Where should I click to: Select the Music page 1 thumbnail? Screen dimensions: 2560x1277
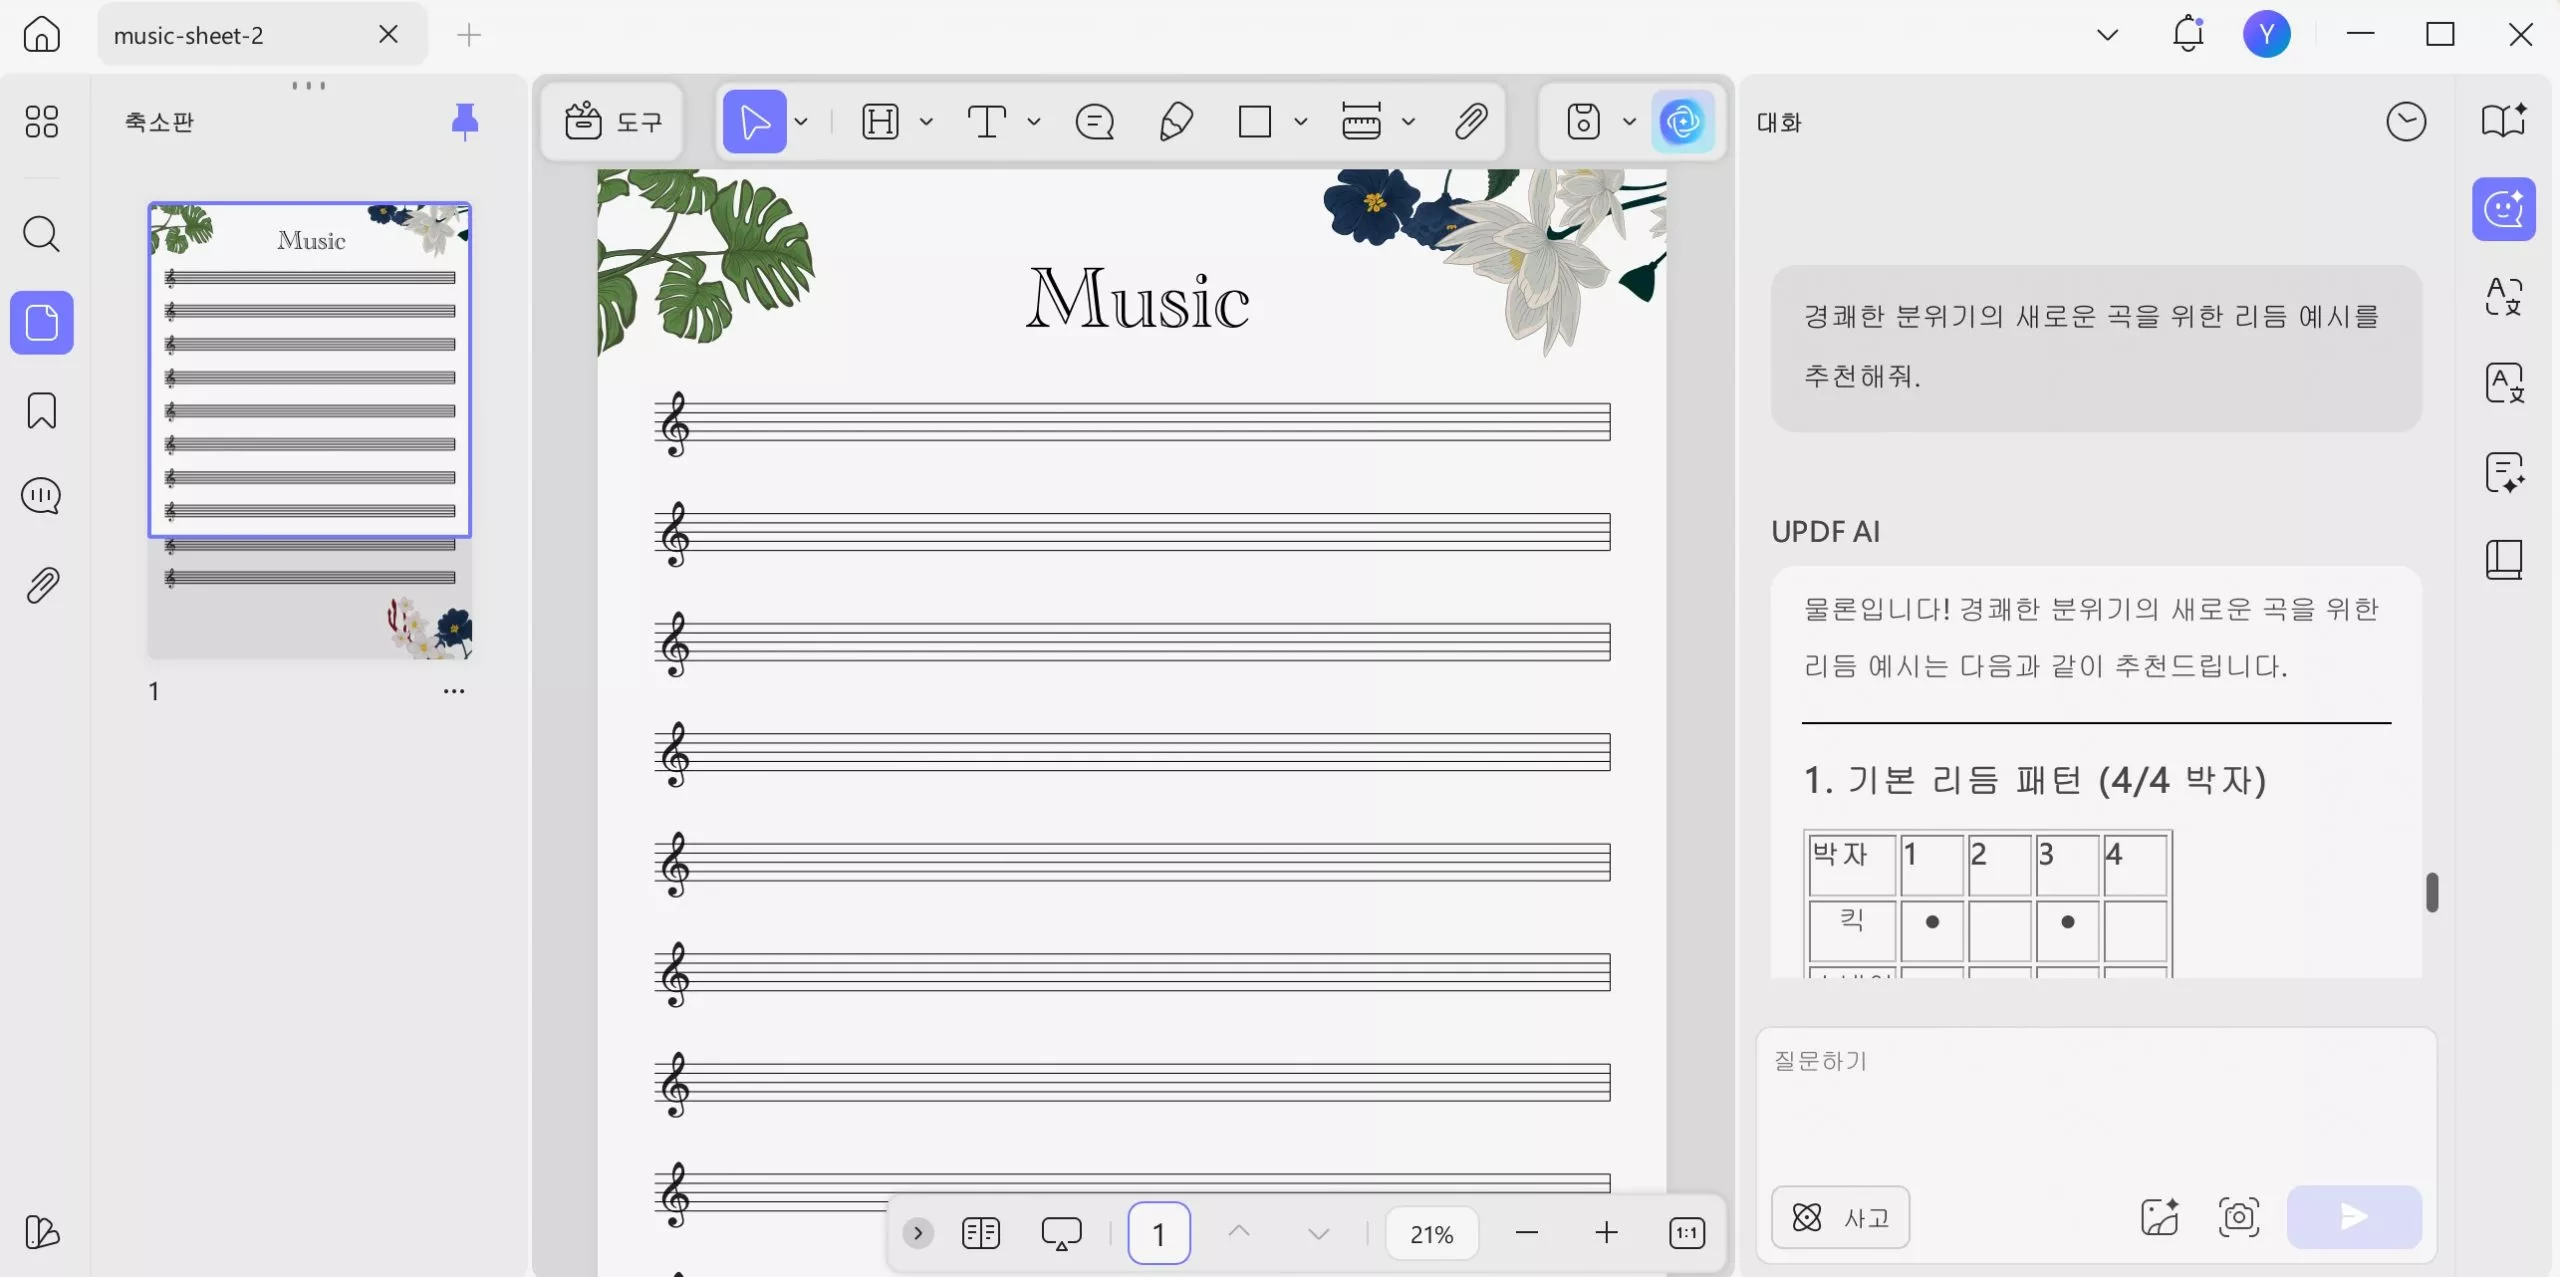point(310,431)
